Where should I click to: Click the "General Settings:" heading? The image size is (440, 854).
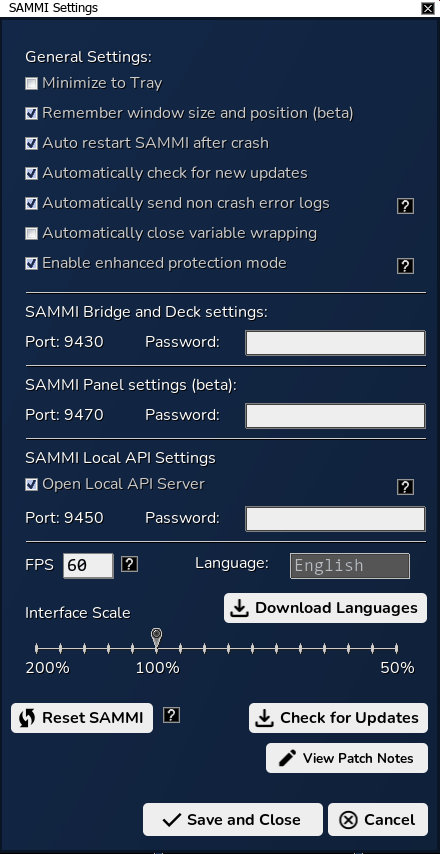(x=88, y=57)
